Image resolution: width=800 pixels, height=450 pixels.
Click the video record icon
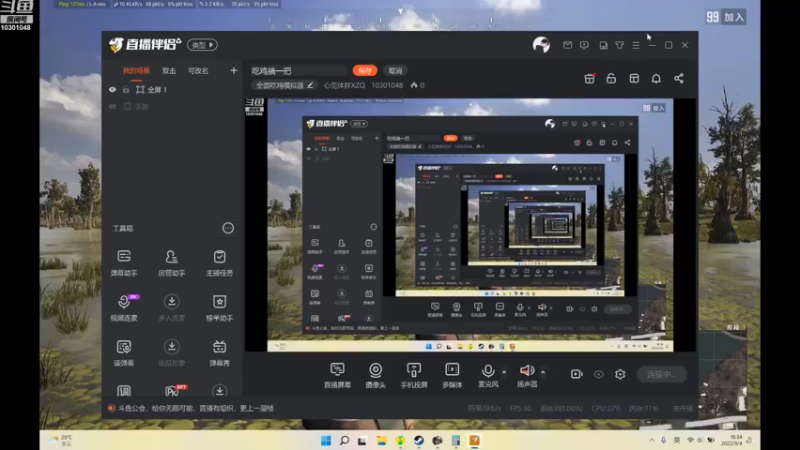click(x=577, y=374)
